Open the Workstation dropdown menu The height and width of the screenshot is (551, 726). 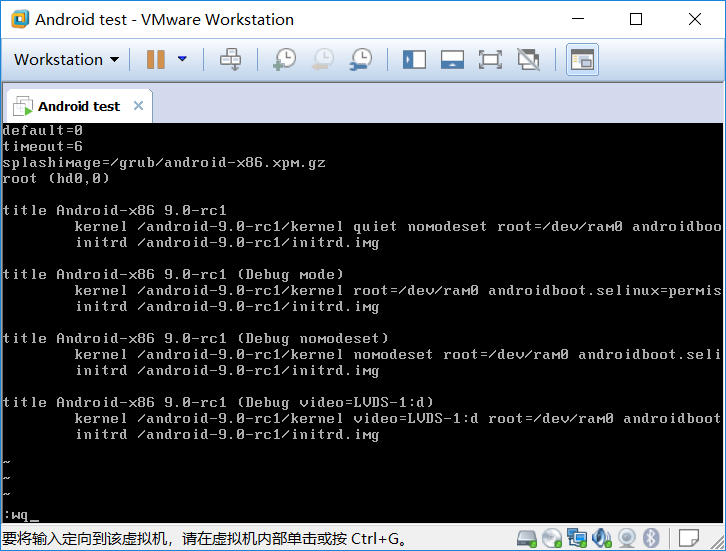pyautogui.click(x=66, y=59)
